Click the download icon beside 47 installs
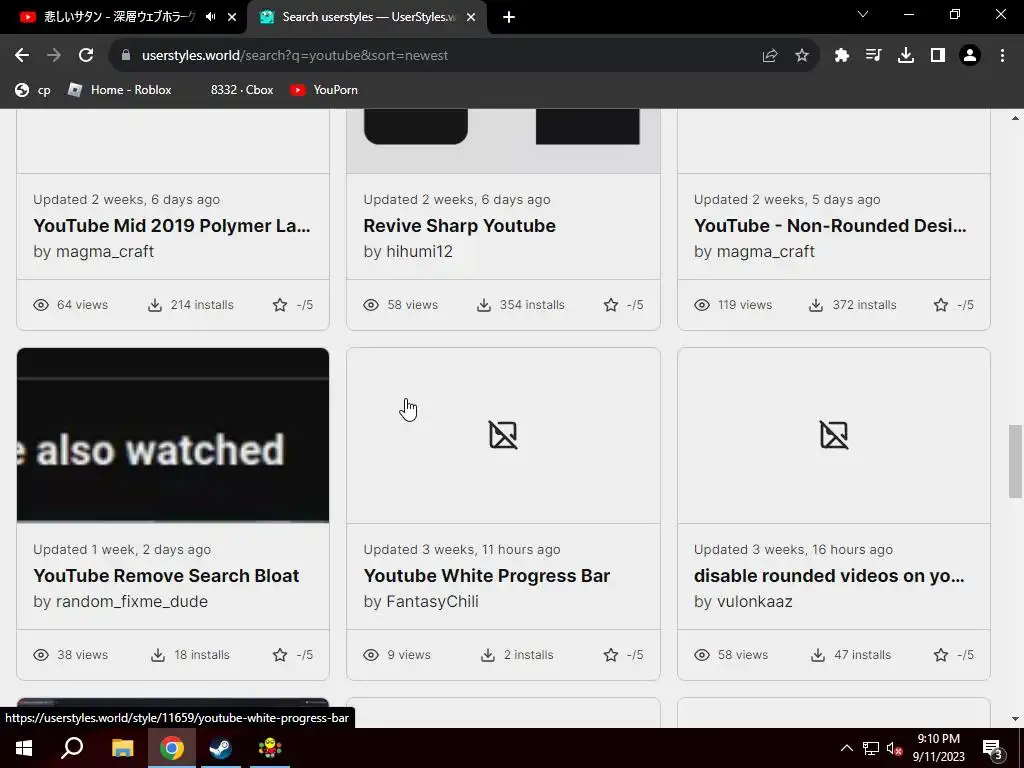 point(818,655)
